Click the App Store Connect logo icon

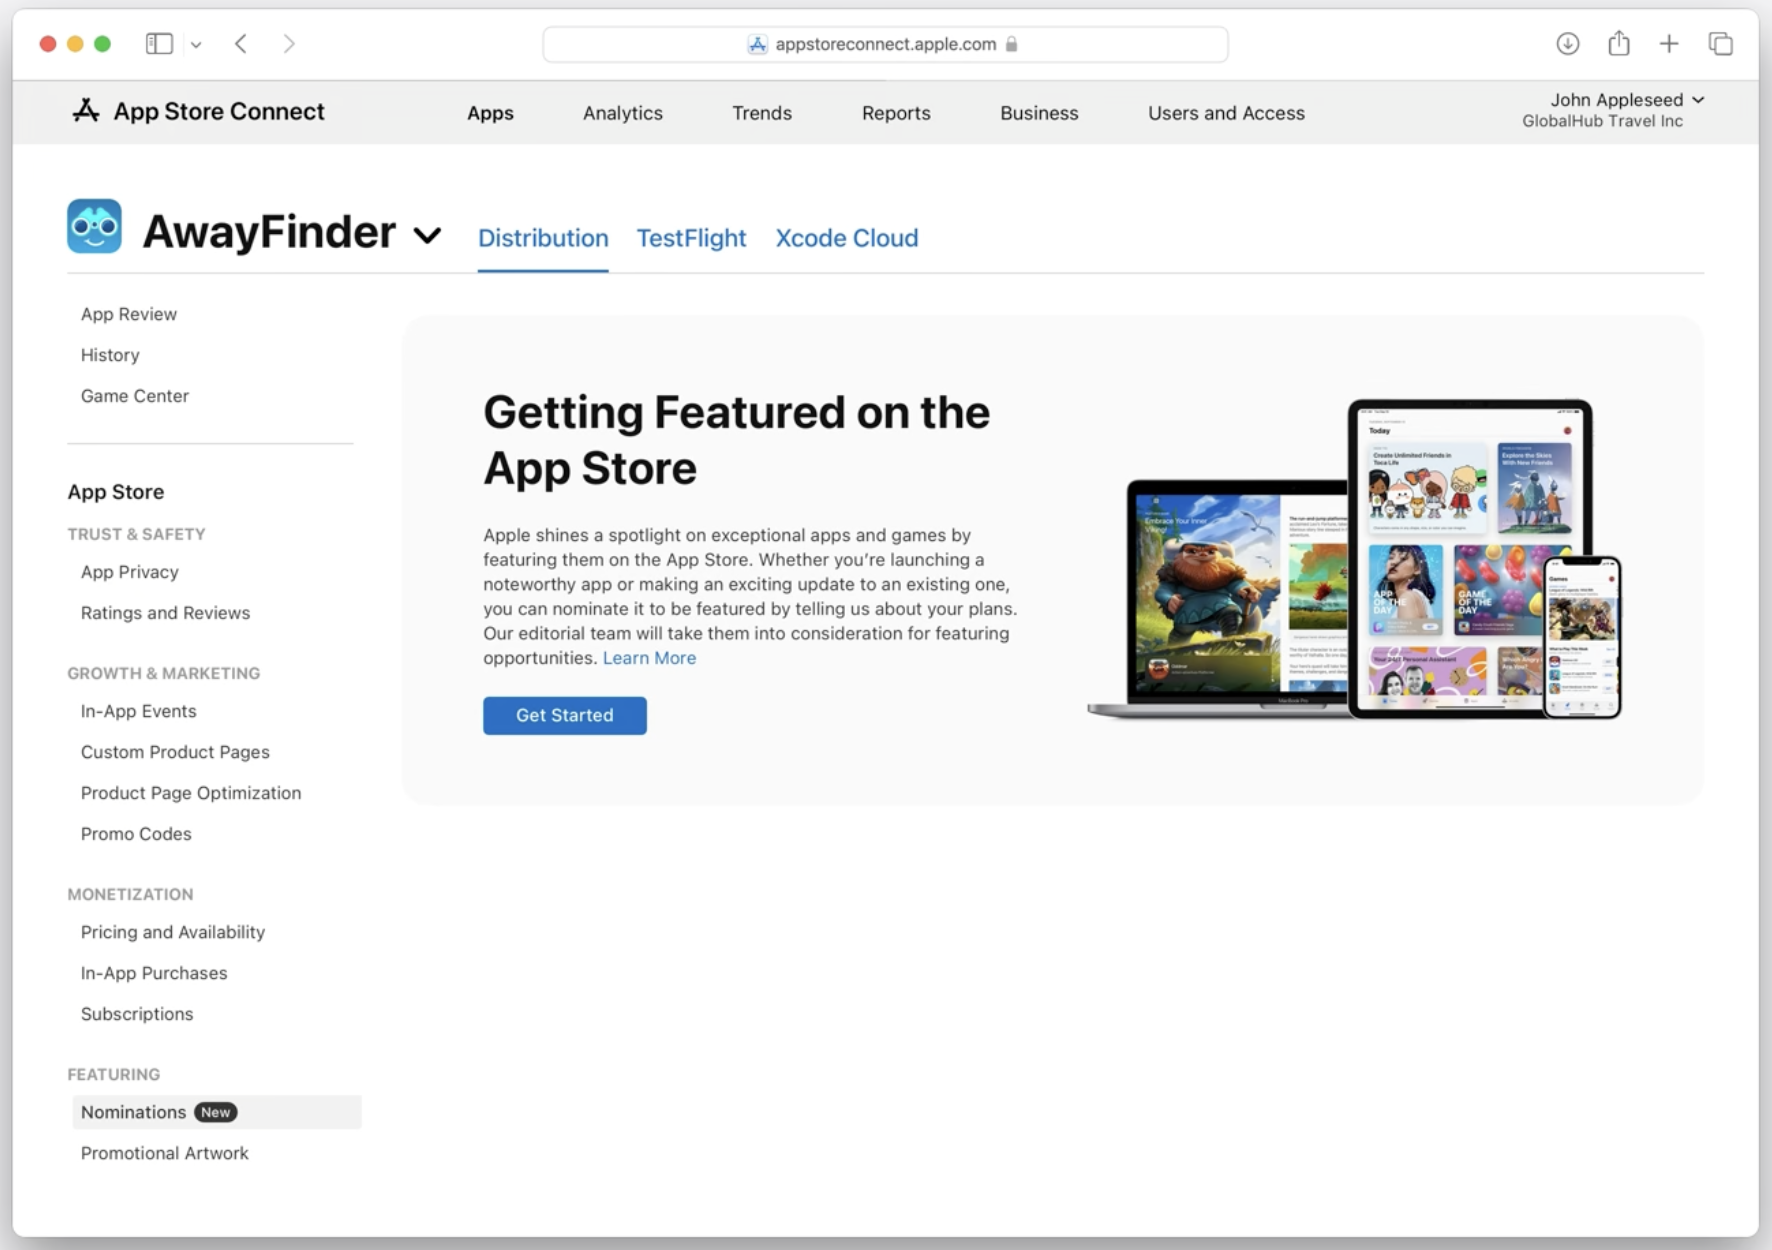click(86, 111)
